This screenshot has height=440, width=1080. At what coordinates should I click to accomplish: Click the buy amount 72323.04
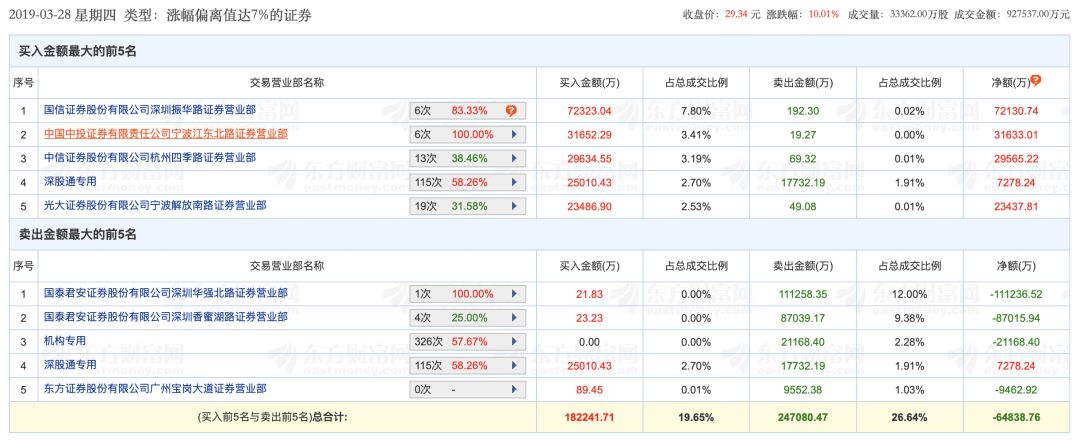pyautogui.click(x=590, y=111)
